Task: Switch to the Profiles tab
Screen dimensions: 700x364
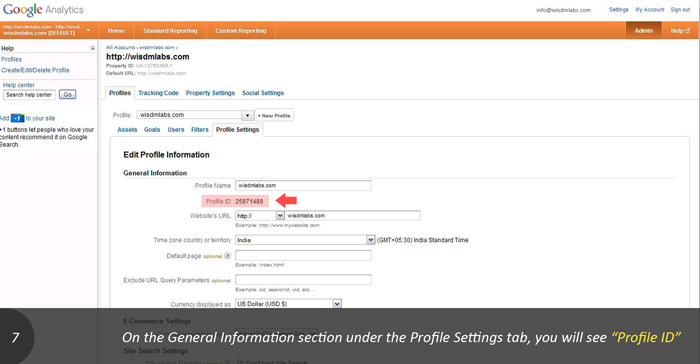Action: 120,93
